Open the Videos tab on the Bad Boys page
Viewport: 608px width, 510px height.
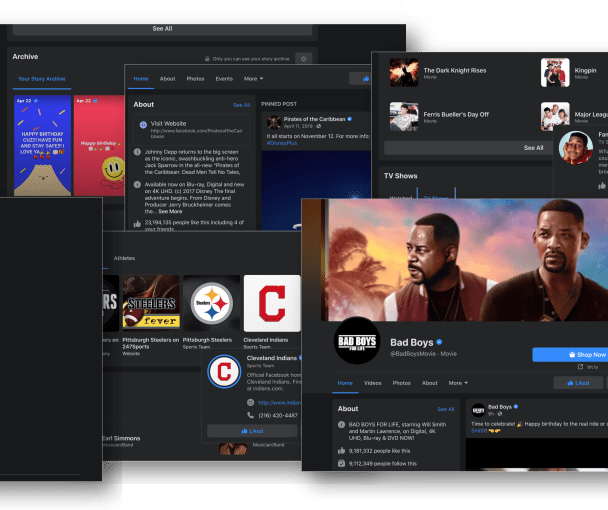372,383
